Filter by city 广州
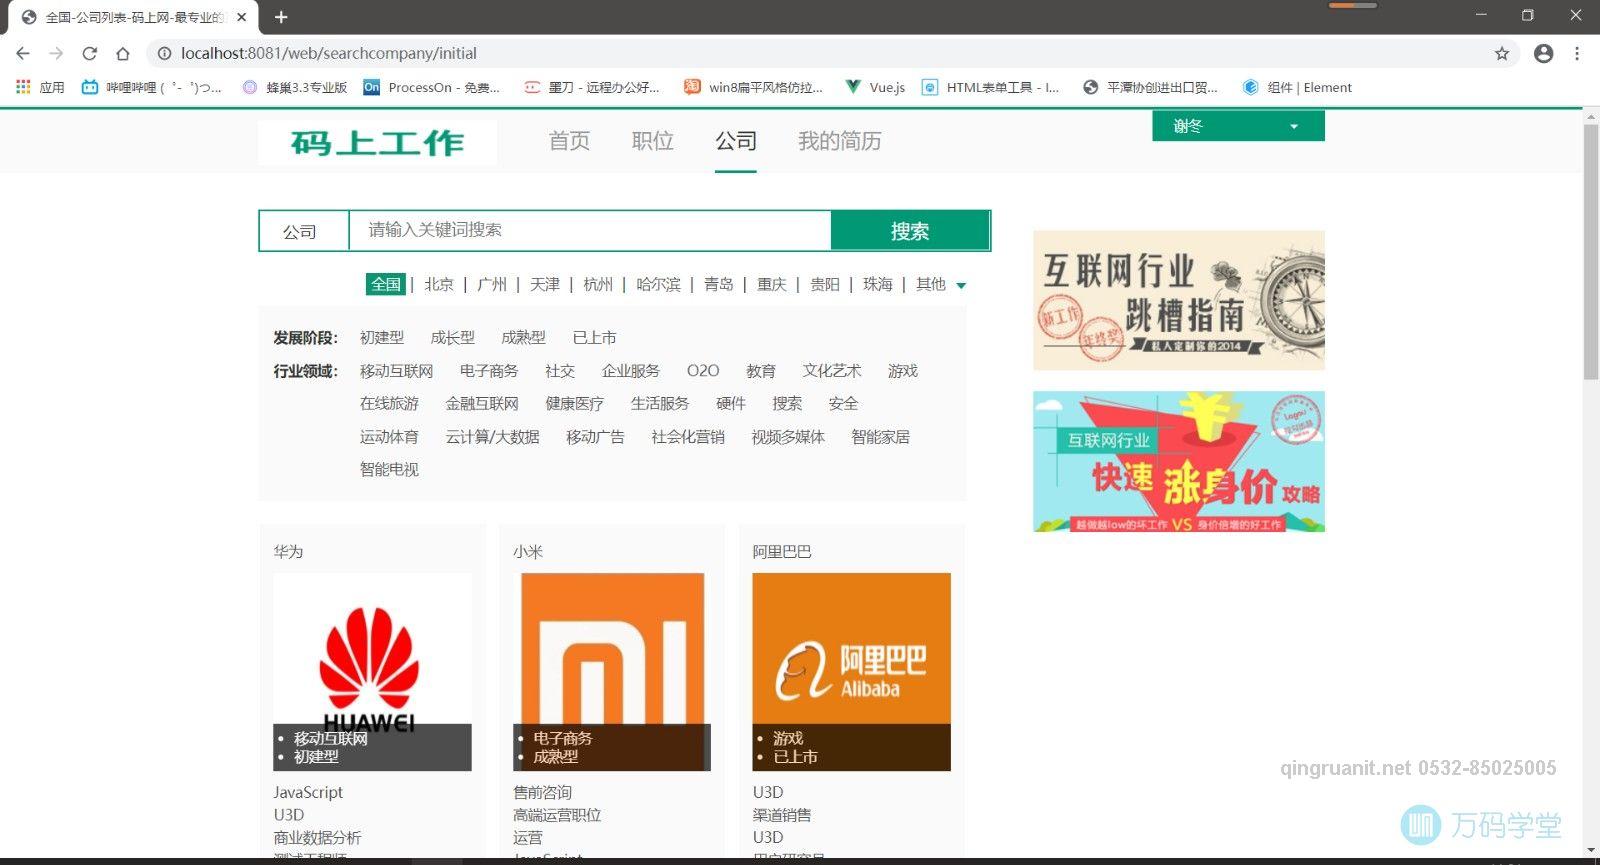Screen dimensions: 1600x865 pyautogui.click(x=492, y=284)
